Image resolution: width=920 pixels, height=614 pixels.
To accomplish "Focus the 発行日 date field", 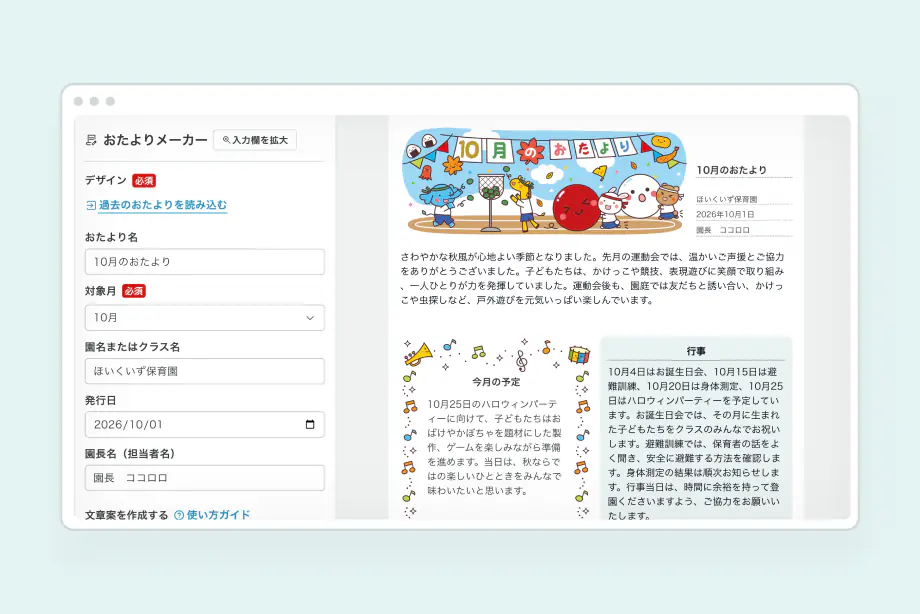I will point(205,424).
